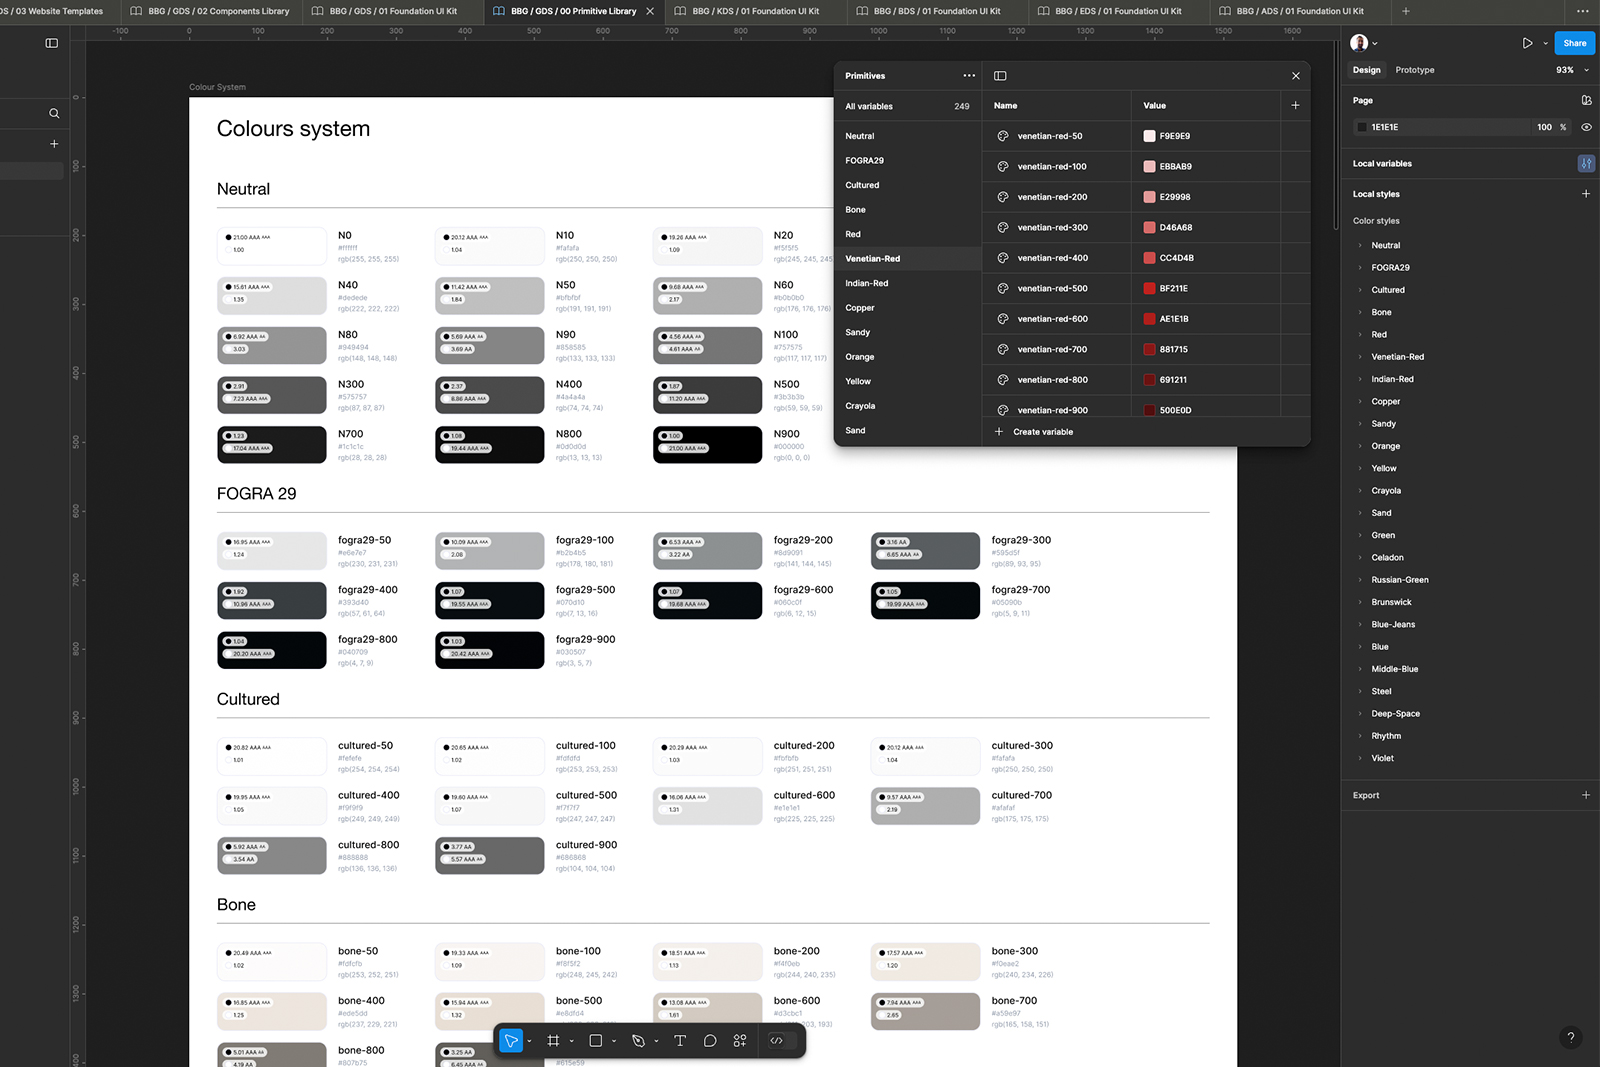Open Local variables settings icon
The width and height of the screenshot is (1600, 1067).
click(x=1586, y=163)
